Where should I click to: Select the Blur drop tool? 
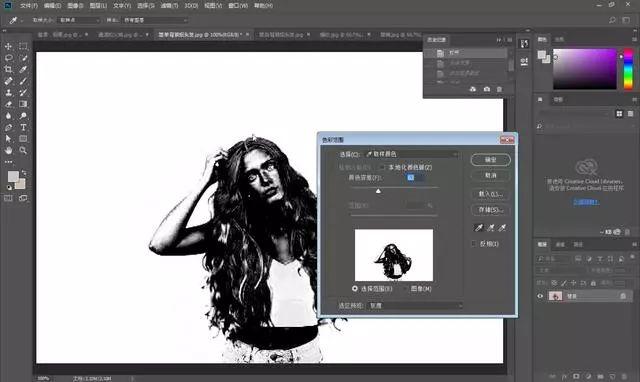pos(8,116)
